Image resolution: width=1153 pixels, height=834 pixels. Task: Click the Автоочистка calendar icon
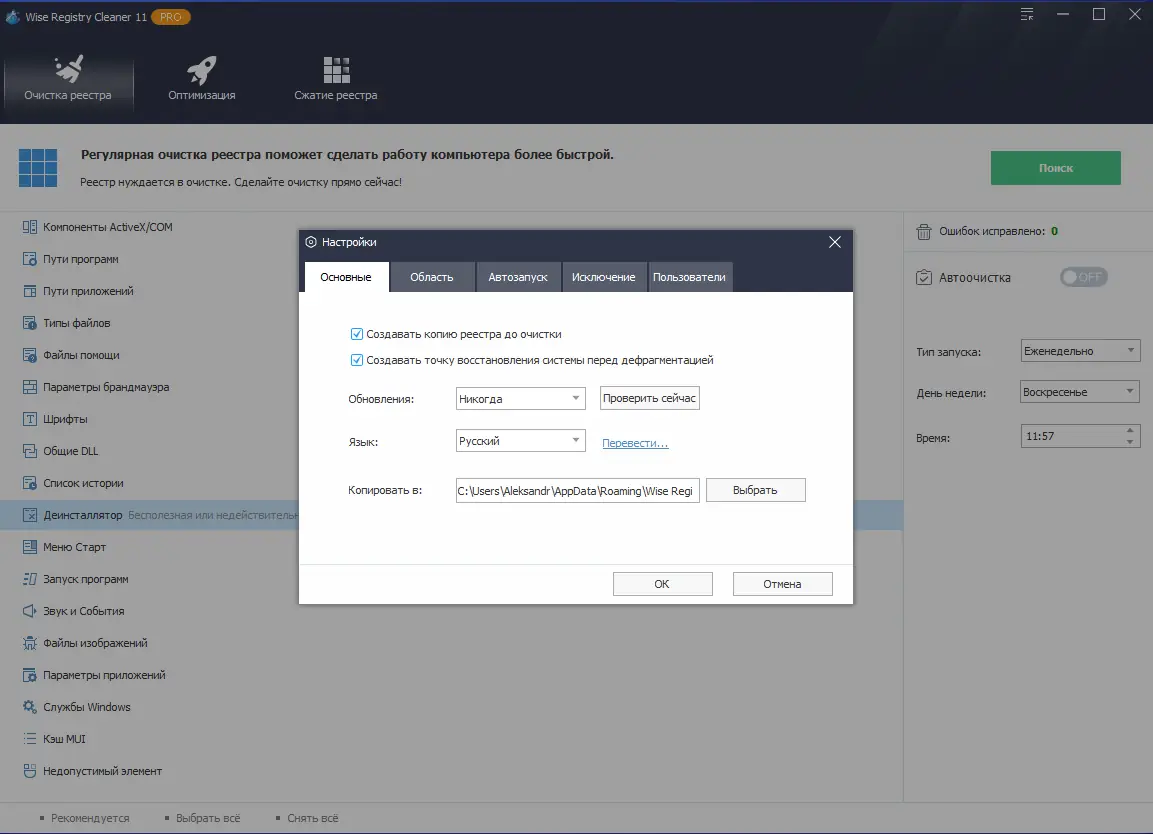coord(924,277)
